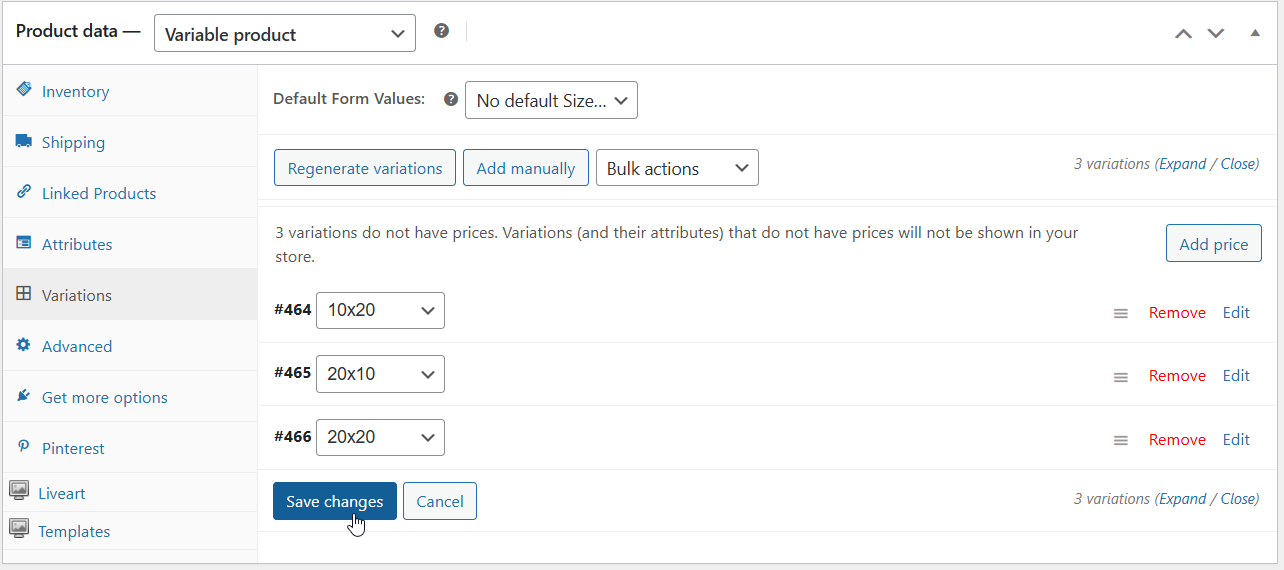The image size is (1284, 570).
Task: Edit variation #466
Action: 1236,439
